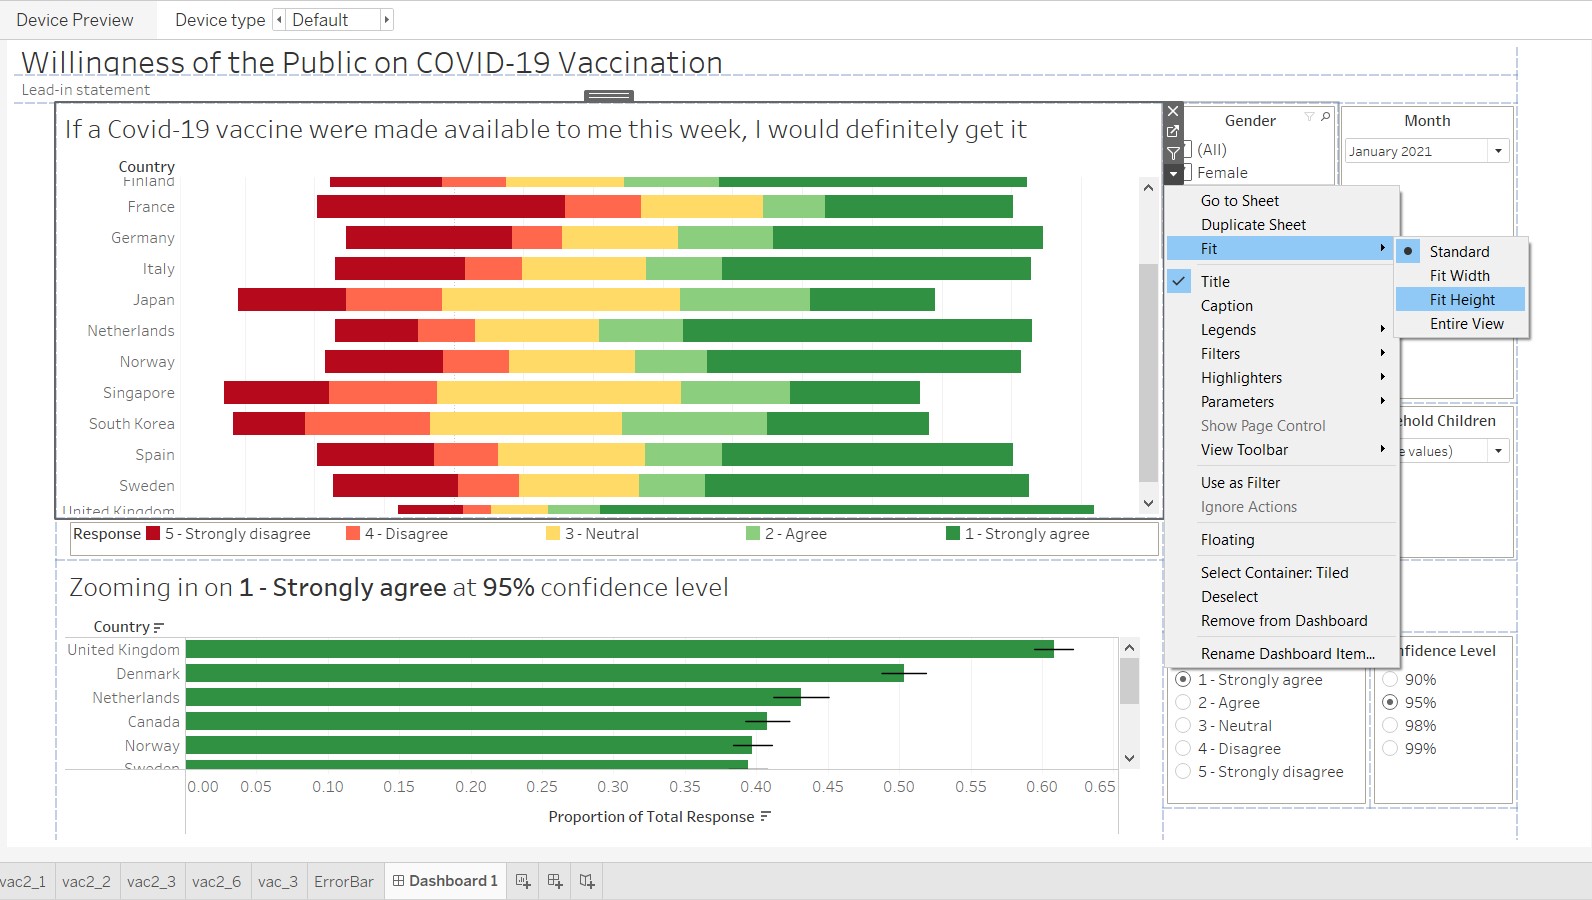The image size is (1592, 900).
Task: Click the Use as Filter funnel icon
Action: (1173, 153)
